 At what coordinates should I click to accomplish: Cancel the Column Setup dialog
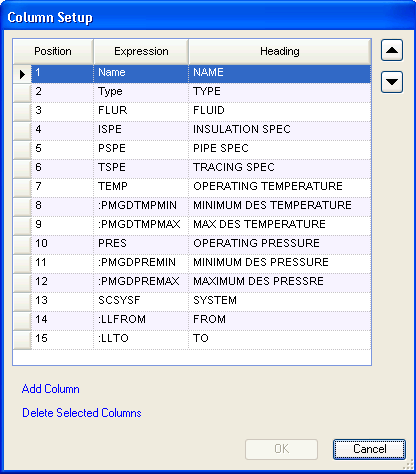point(369,449)
